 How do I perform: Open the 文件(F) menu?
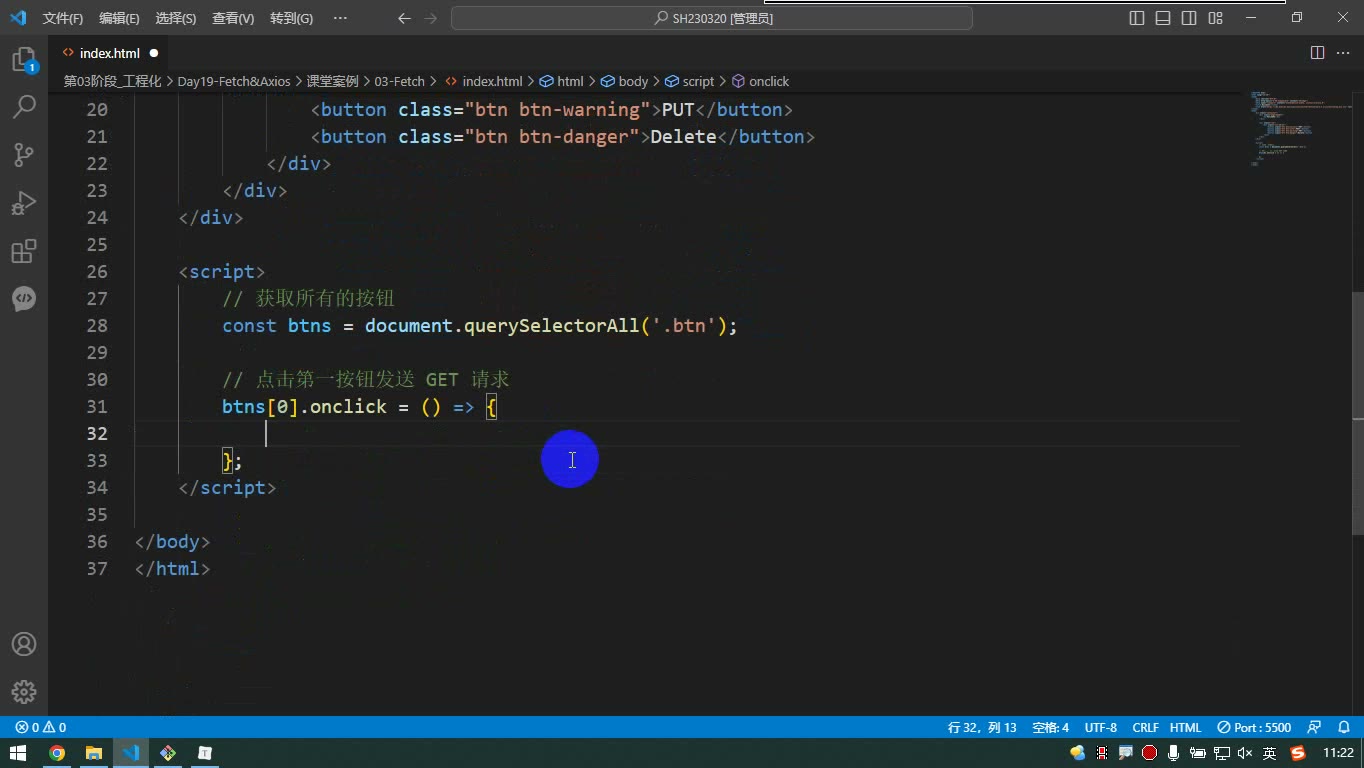(x=63, y=18)
